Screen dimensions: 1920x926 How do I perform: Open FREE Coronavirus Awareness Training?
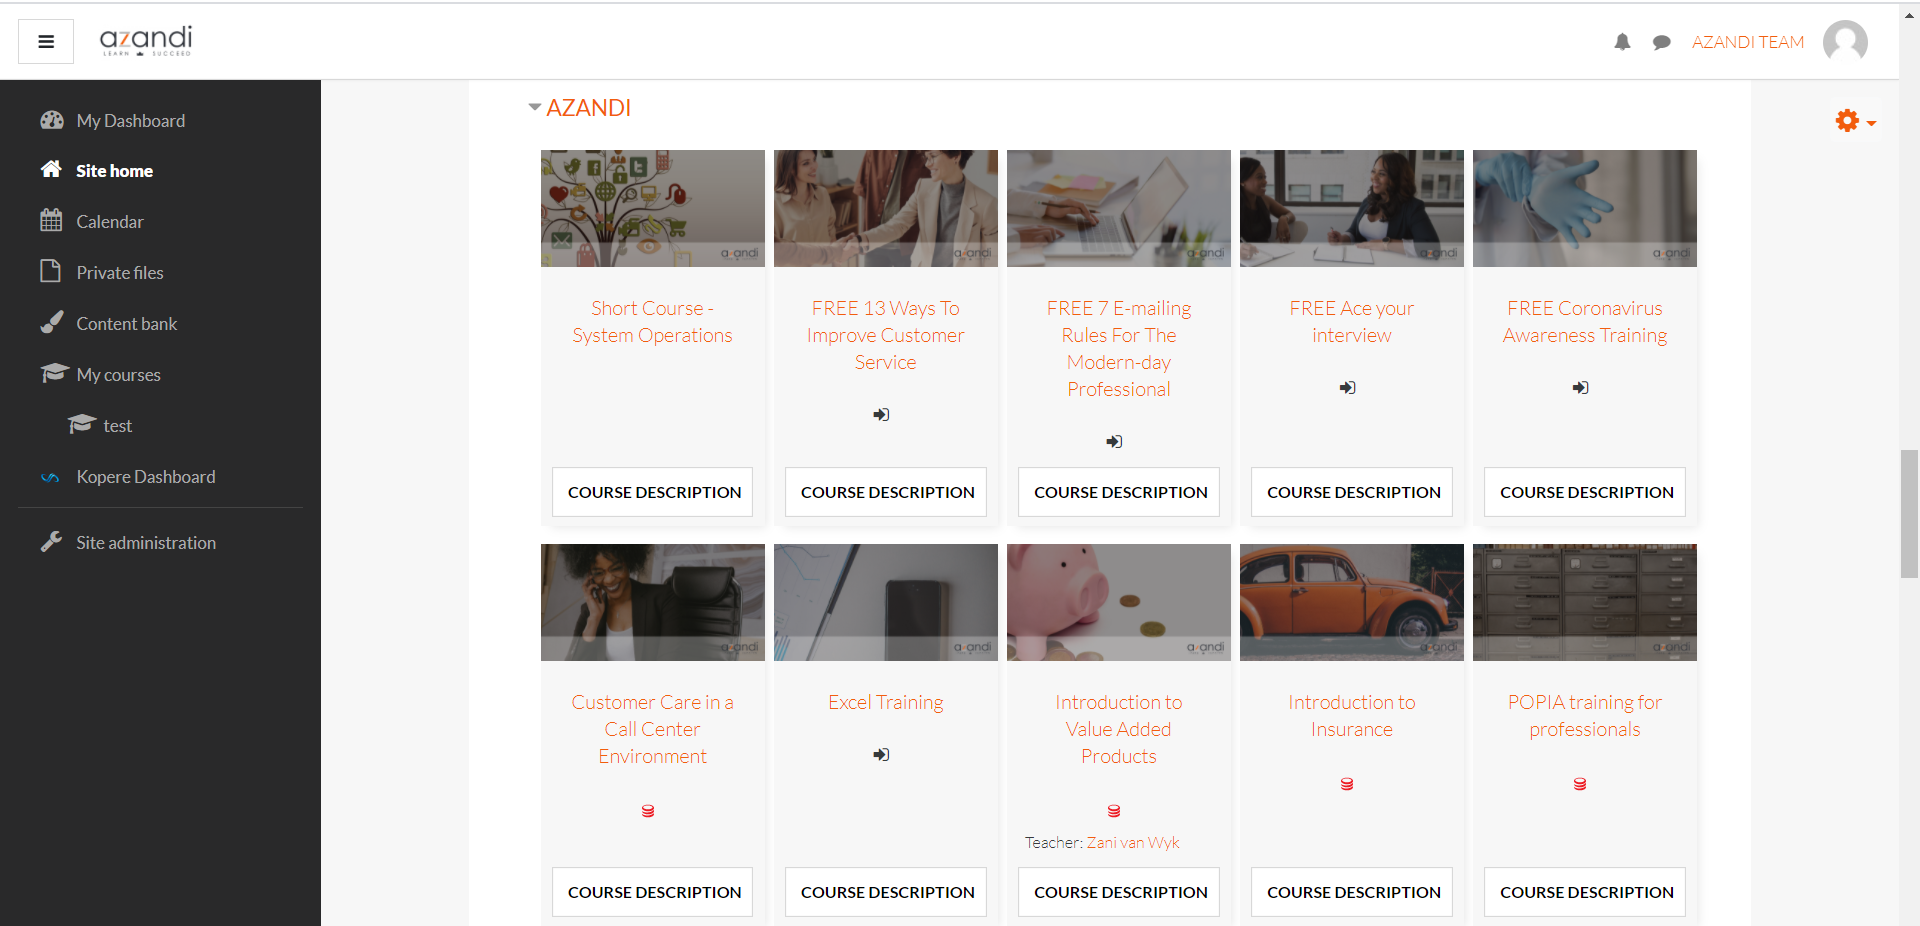1585,322
